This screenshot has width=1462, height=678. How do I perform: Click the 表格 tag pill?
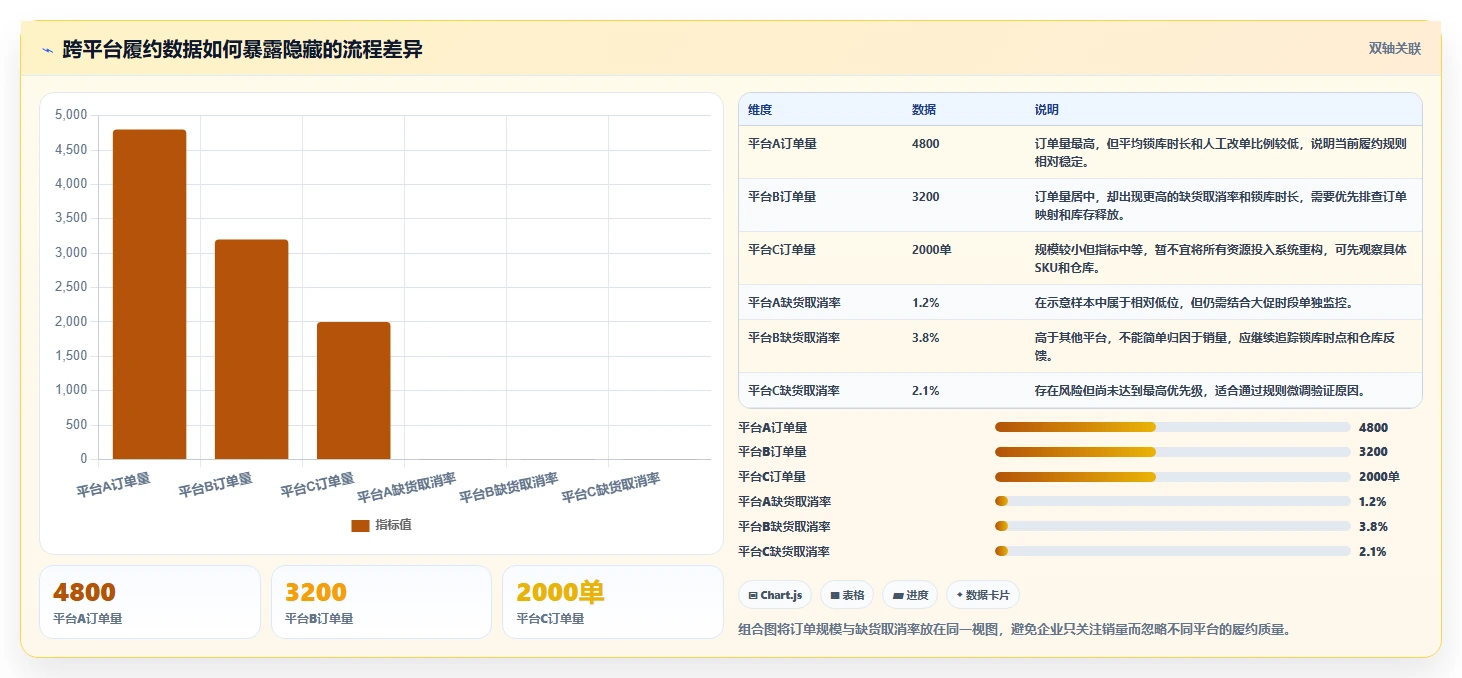click(x=847, y=595)
